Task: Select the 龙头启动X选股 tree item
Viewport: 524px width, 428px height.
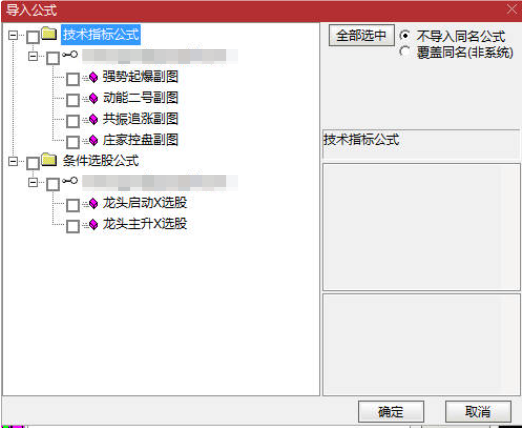Action: (145, 203)
